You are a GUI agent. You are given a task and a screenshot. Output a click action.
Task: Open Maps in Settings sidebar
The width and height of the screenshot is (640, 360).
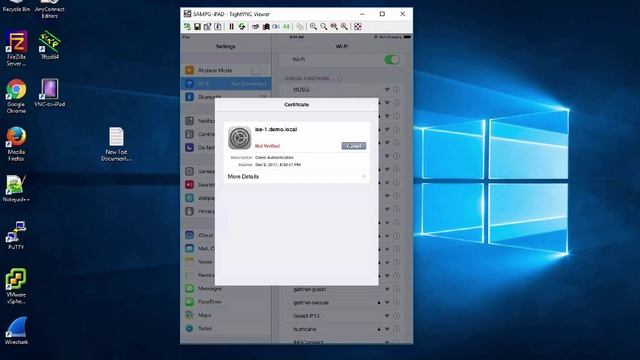226,315
